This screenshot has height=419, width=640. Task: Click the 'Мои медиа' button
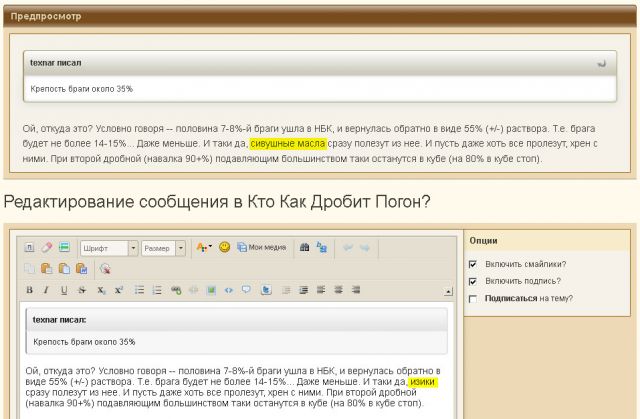point(262,247)
